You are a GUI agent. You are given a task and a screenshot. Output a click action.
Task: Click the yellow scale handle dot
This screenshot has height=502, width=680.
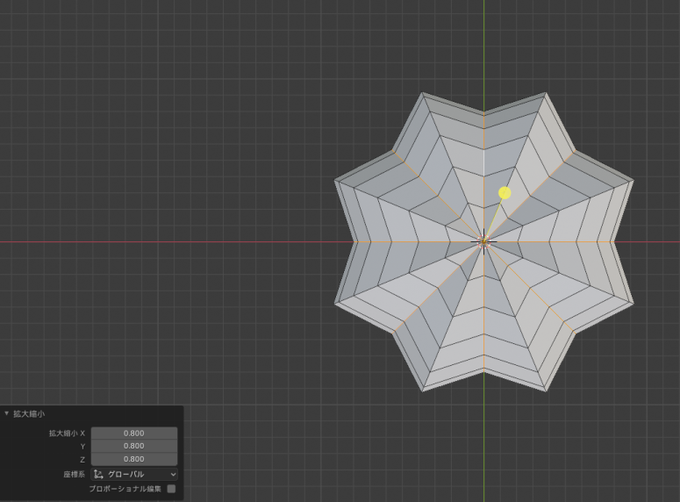point(505,193)
